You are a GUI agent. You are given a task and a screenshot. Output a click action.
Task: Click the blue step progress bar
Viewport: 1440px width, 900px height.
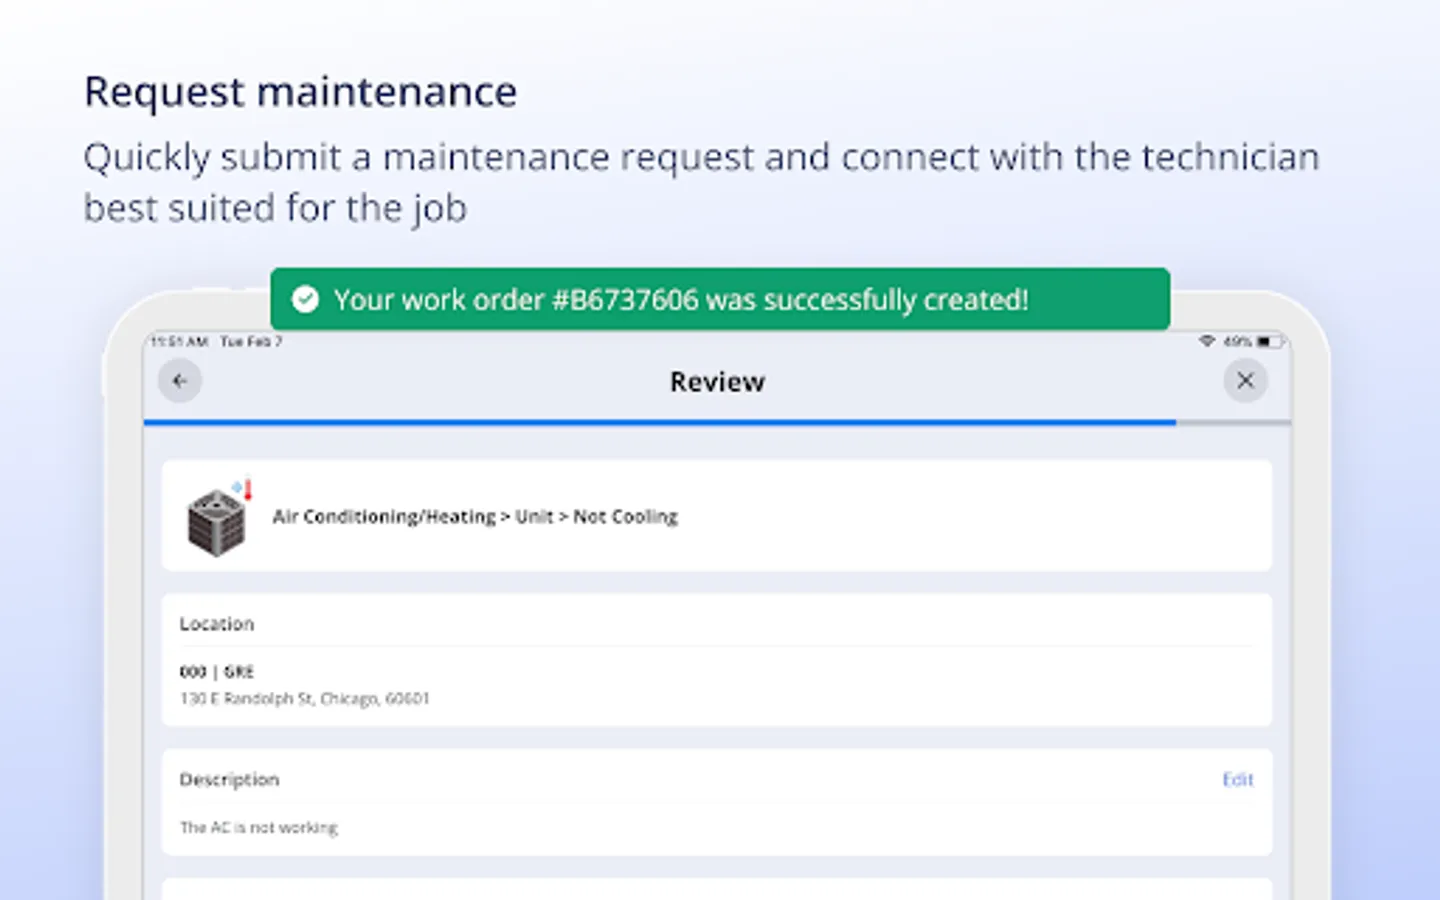coord(660,423)
